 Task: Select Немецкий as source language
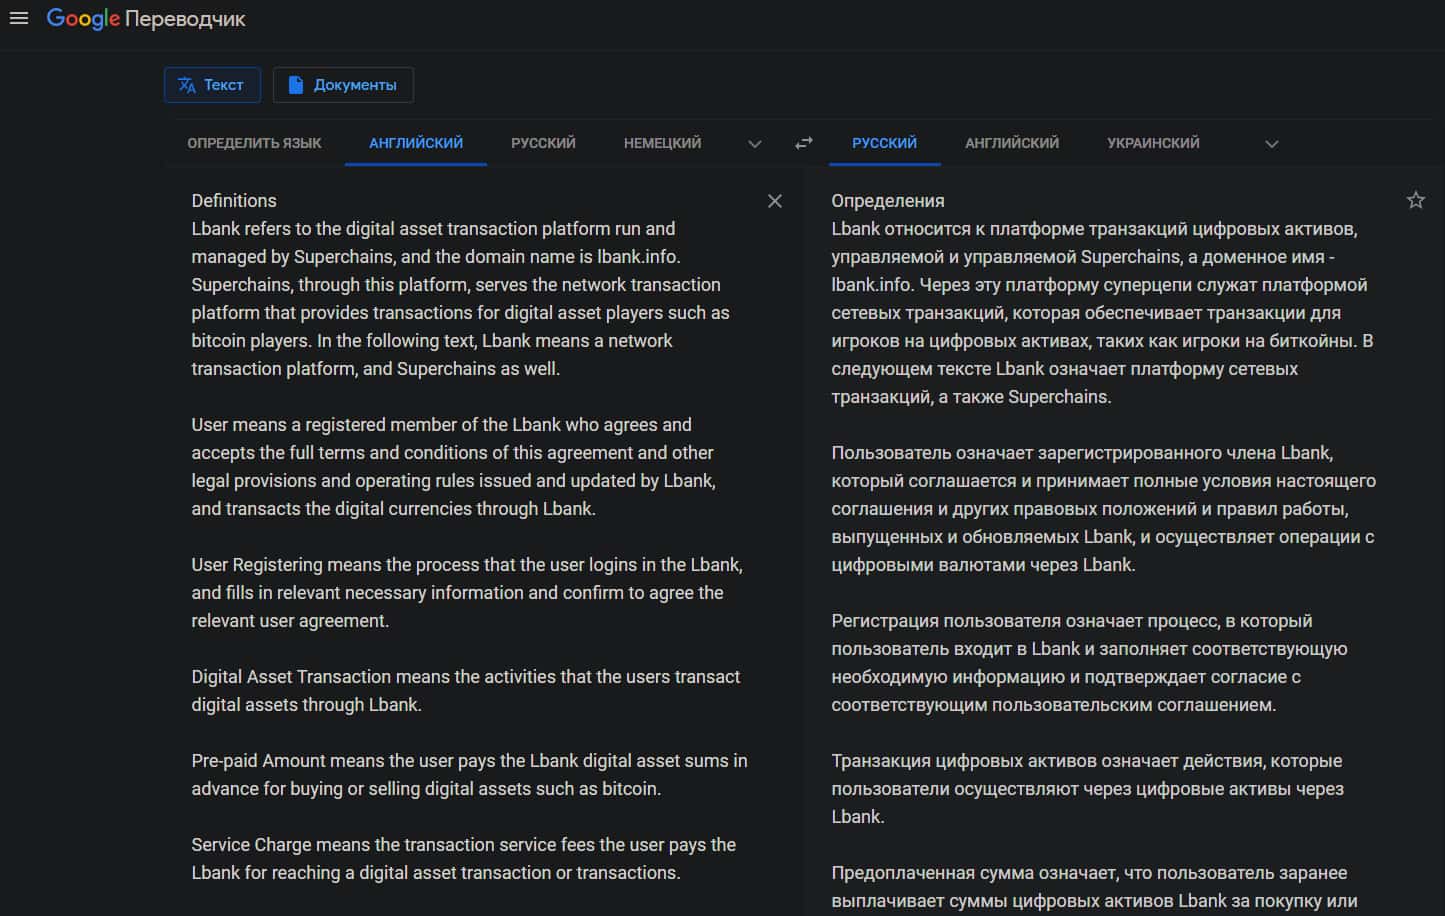(x=662, y=143)
